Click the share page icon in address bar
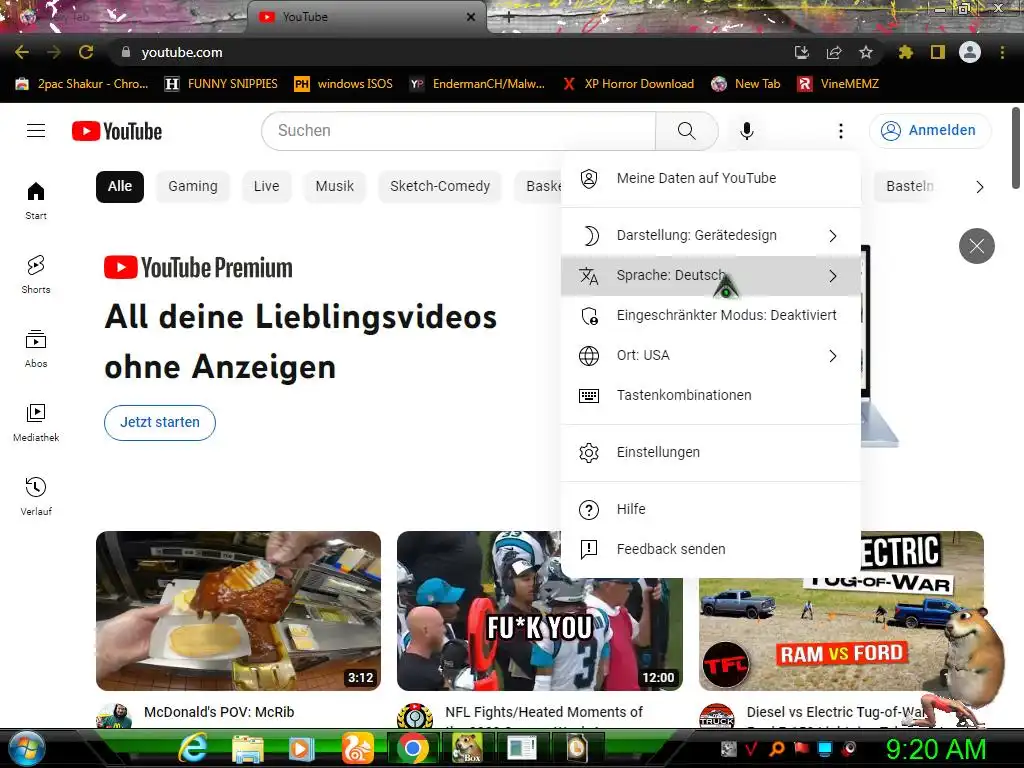1024x768 pixels. click(x=834, y=52)
